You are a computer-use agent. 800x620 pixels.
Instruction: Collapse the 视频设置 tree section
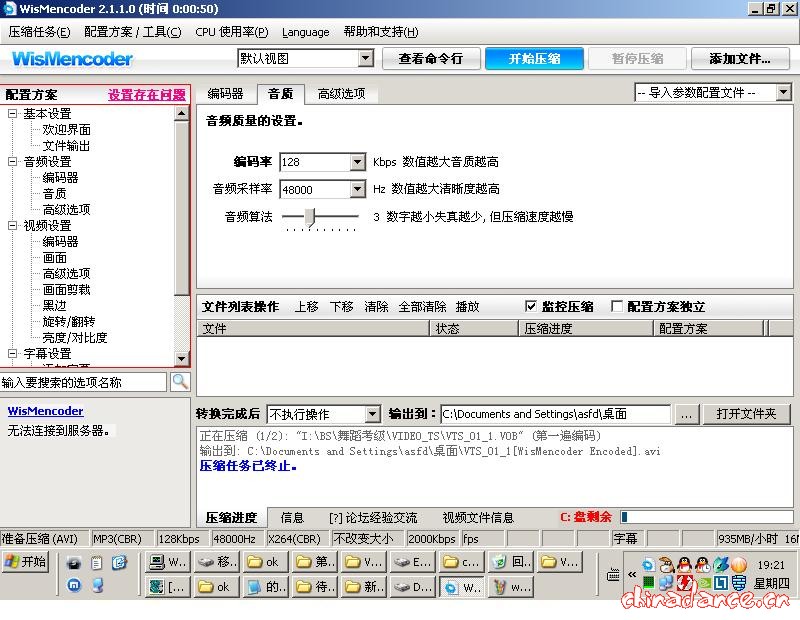click(12, 225)
